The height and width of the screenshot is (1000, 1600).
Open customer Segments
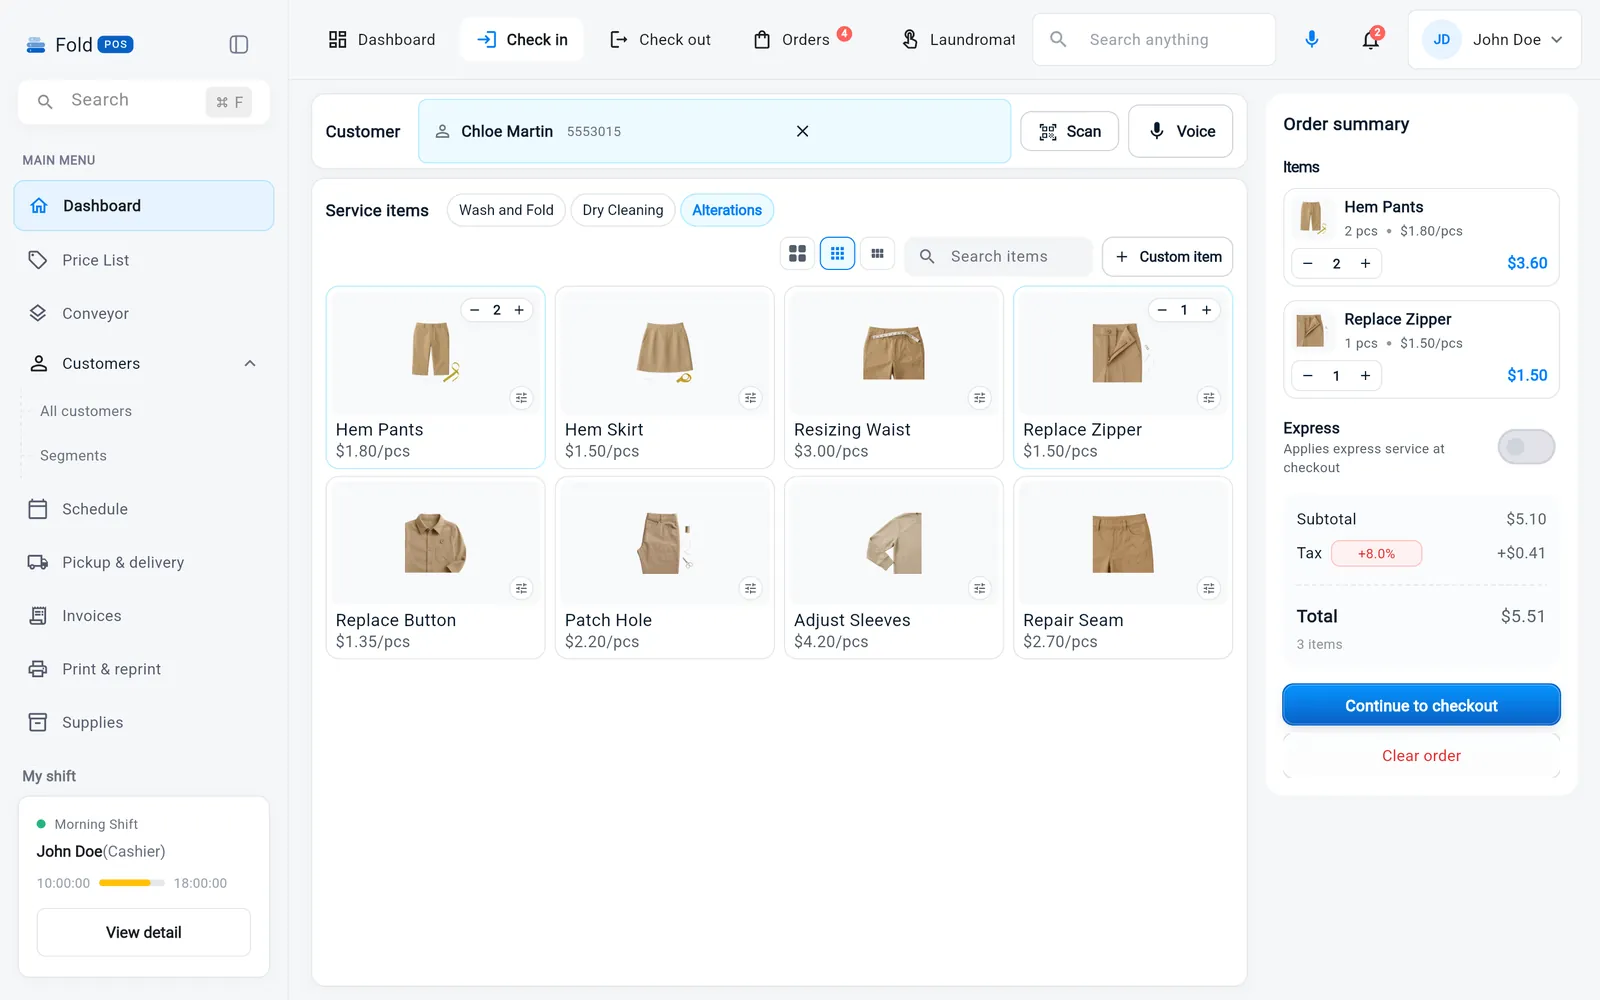73,455
